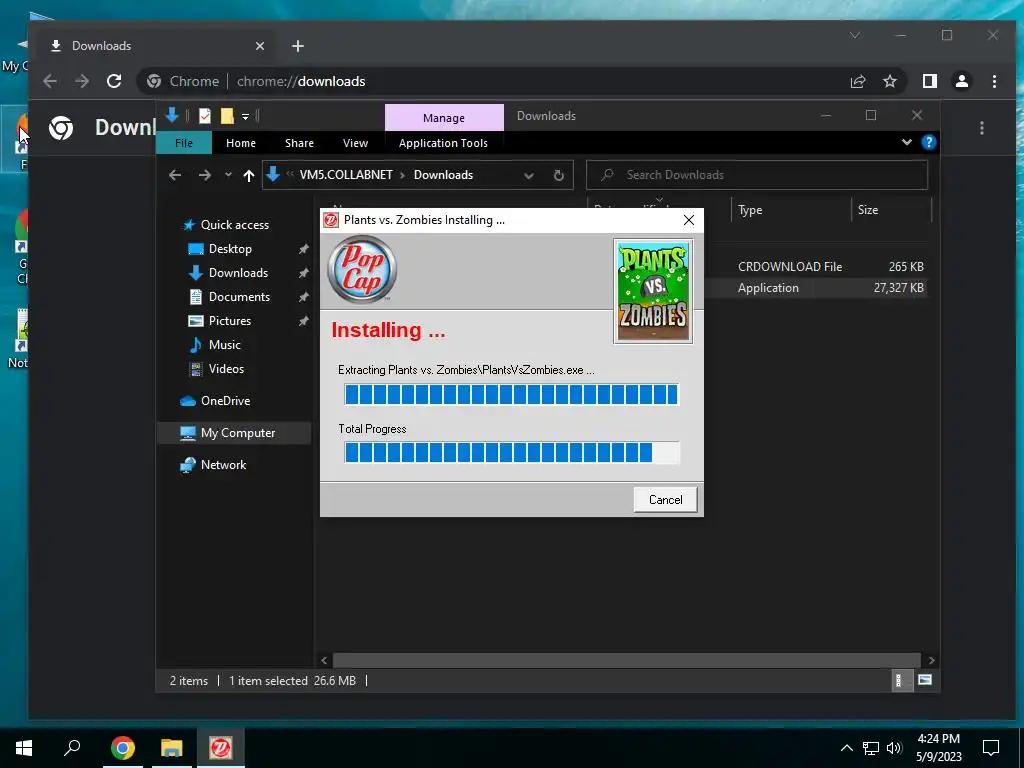Open Chrome profile icon
Screen dimensions: 1024x768
pyautogui.click(x=962, y=81)
